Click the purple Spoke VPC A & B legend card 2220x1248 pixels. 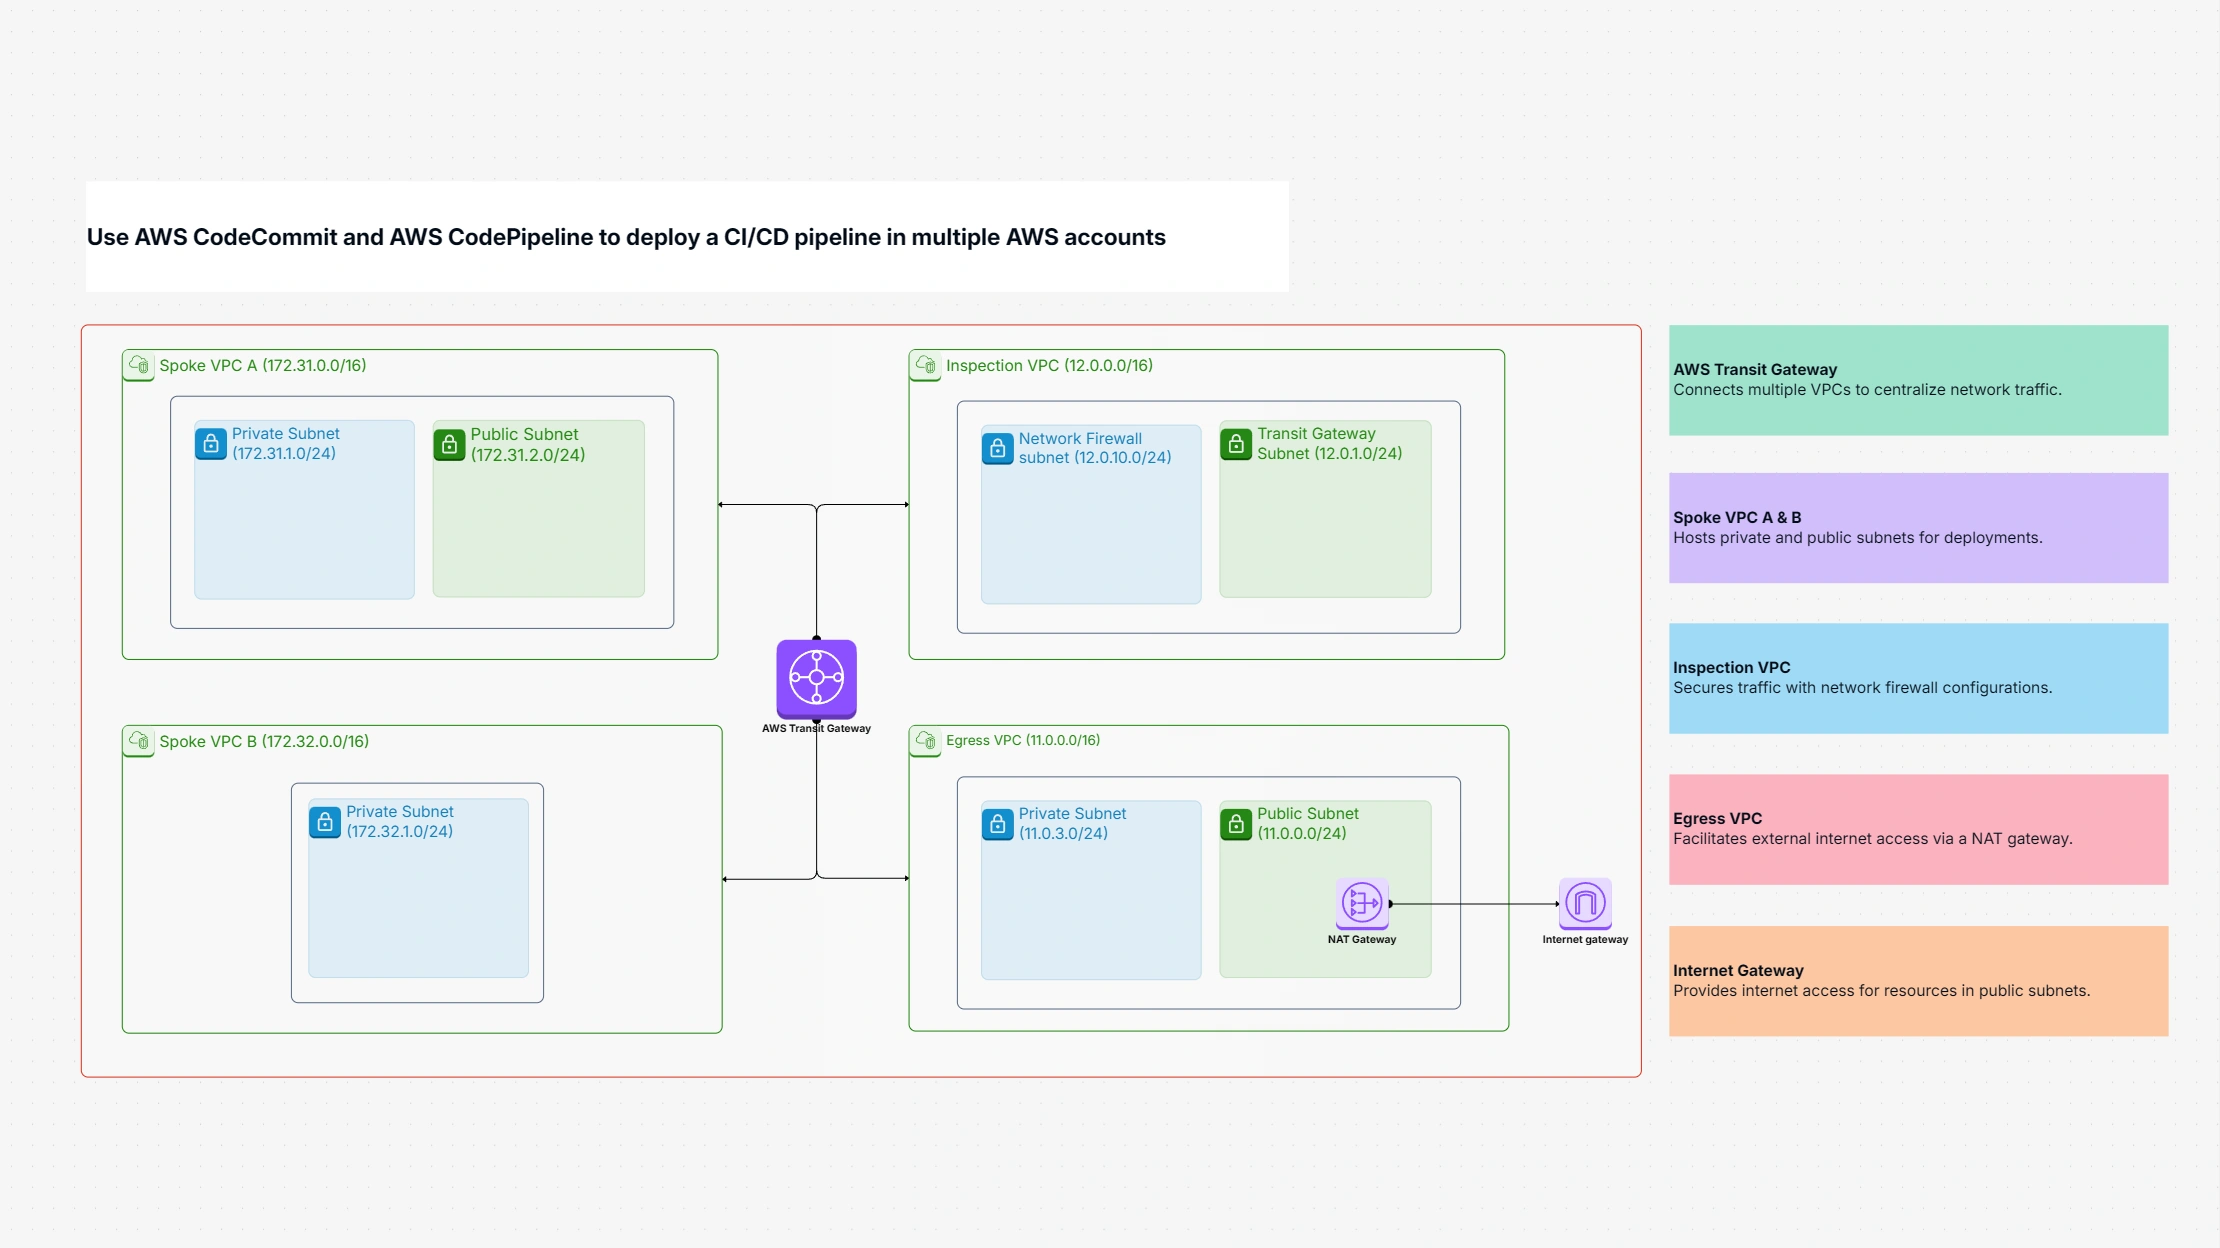coord(1918,528)
